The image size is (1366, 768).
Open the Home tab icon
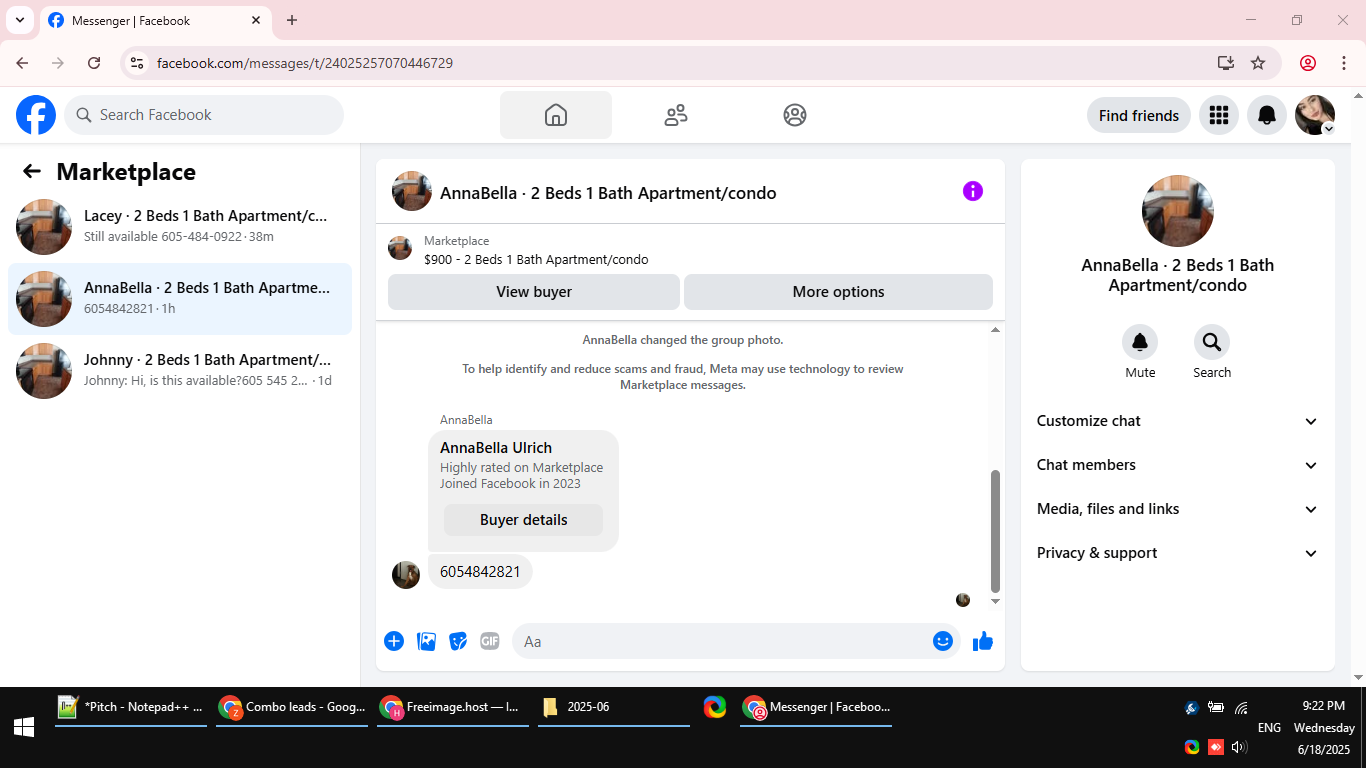point(556,115)
